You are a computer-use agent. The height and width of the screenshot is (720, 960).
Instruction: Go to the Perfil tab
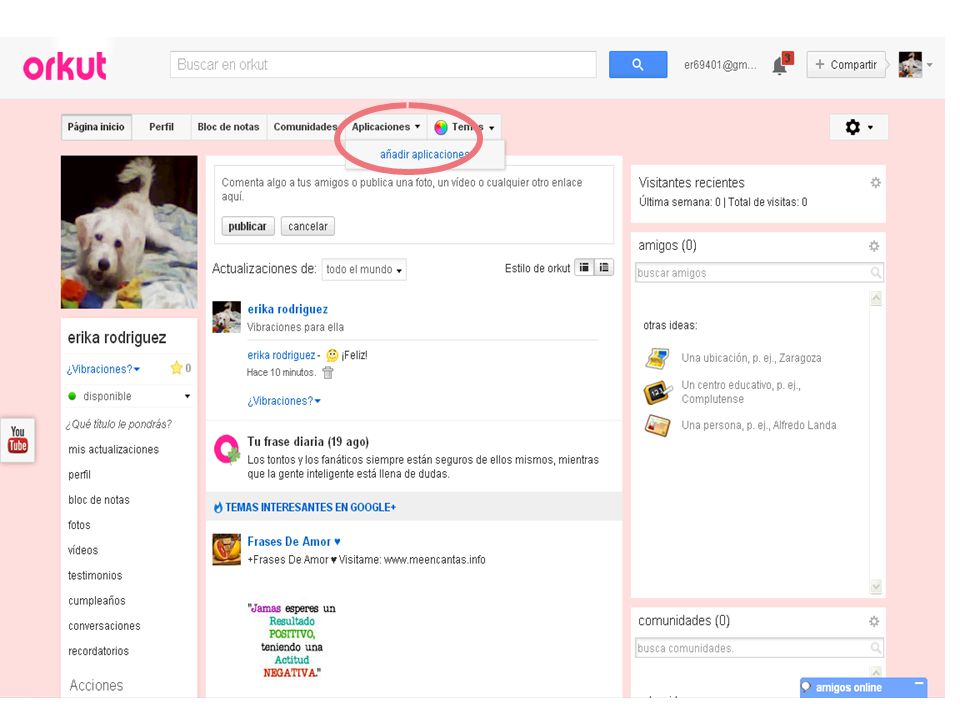(162, 127)
